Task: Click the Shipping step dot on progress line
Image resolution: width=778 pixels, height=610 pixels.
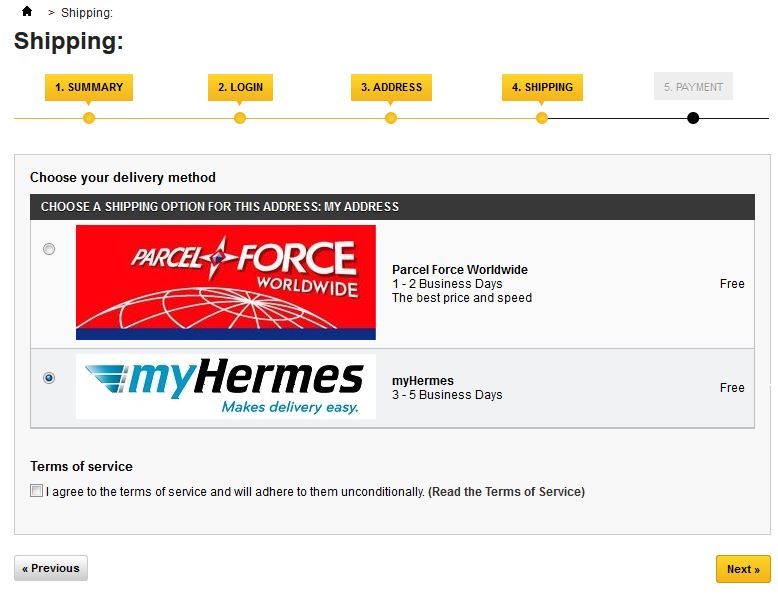Action: tap(542, 118)
